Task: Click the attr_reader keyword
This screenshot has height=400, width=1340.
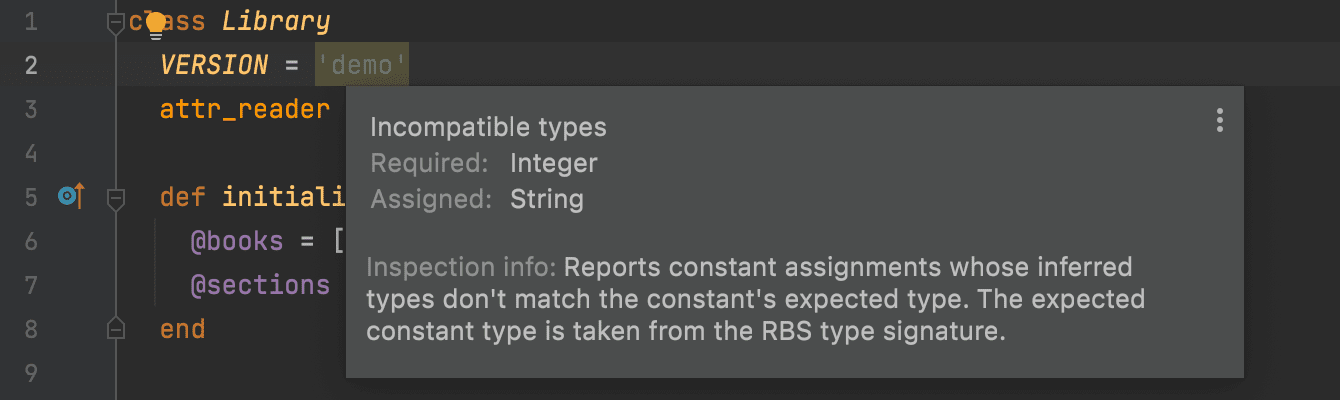Action: (x=245, y=110)
